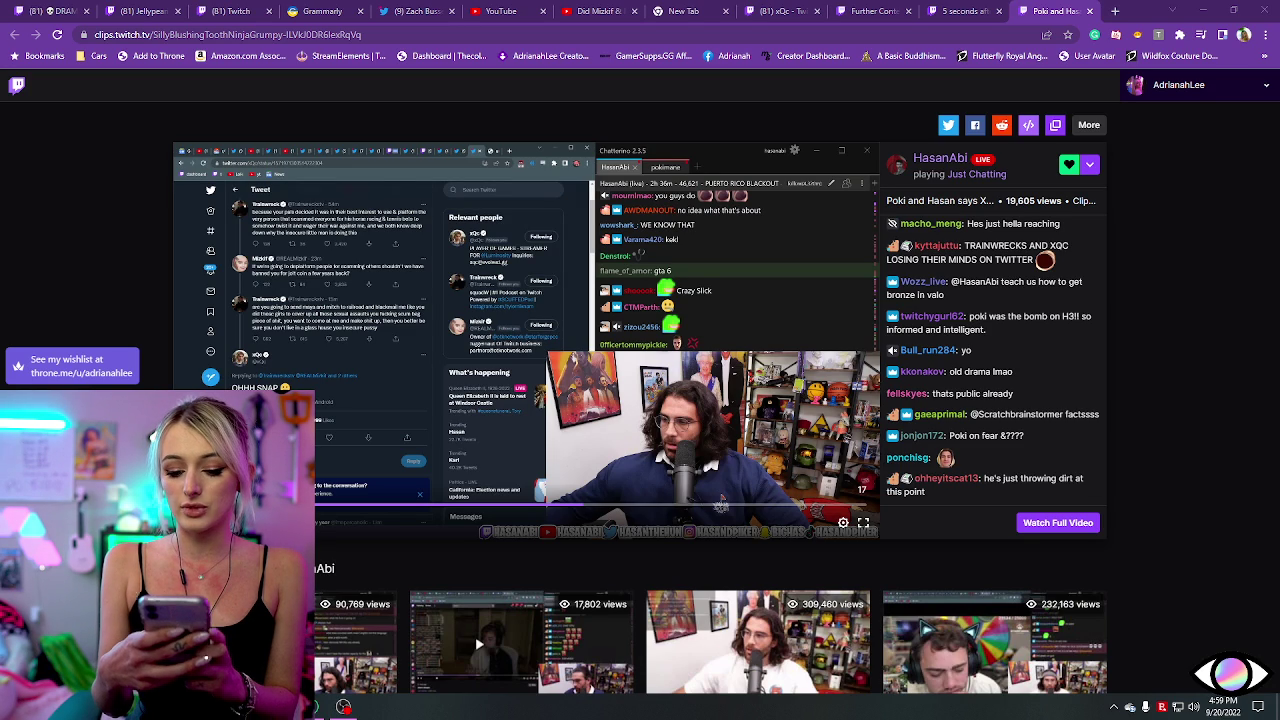This screenshot has height=720, width=1280.
Task: Copy the clip embed code
Action: point(1029,125)
